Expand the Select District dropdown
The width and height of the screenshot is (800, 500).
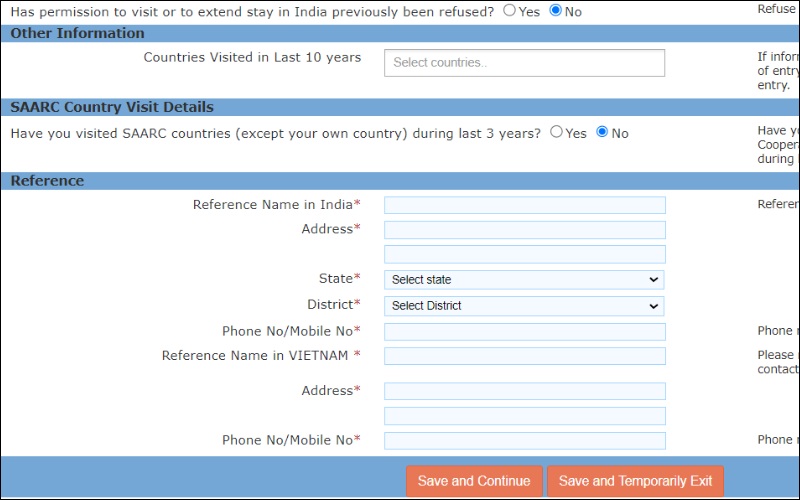[524, 306]
